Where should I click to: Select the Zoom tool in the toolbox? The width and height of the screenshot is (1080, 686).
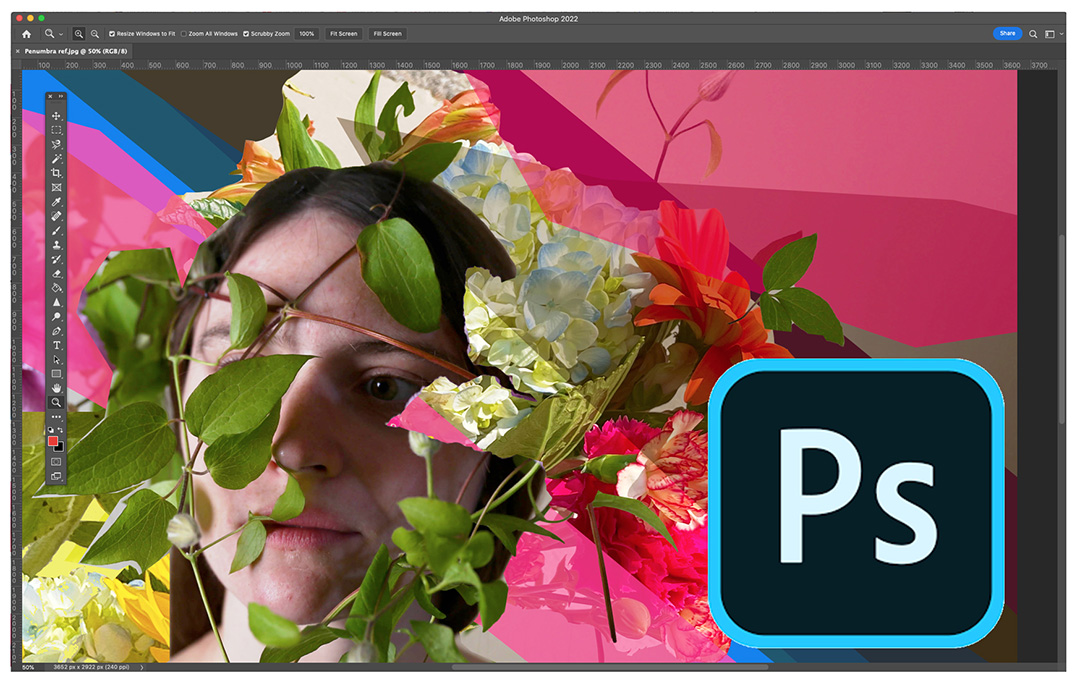pyautogui.click(x=56, y=403)
